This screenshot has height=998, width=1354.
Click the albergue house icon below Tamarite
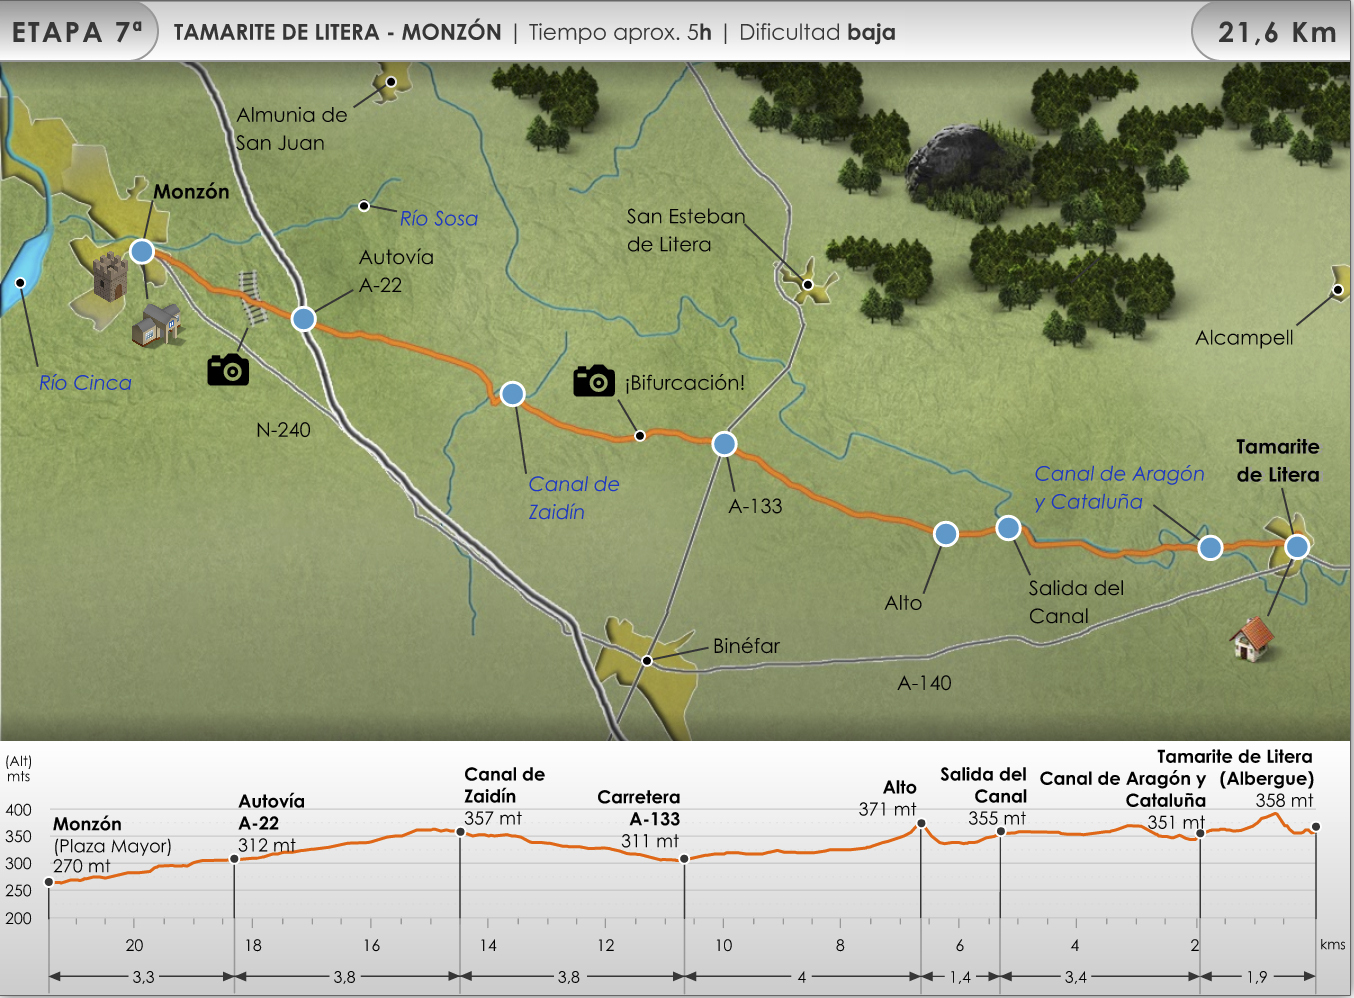coord(1251,638)
